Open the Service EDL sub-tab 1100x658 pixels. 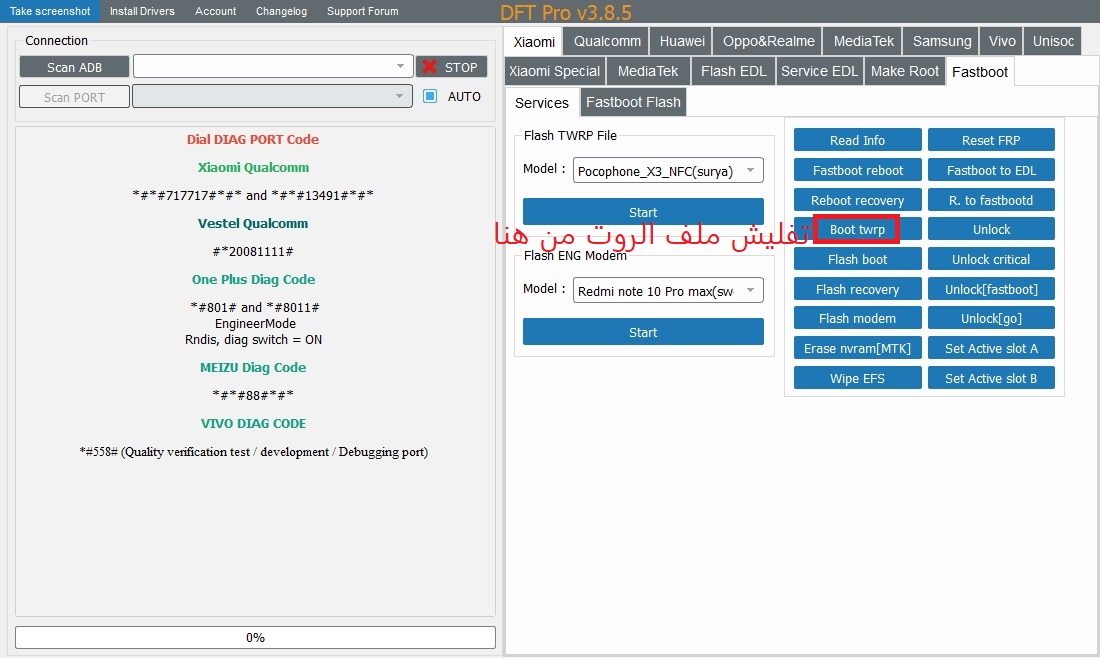(x=819, y=71)
